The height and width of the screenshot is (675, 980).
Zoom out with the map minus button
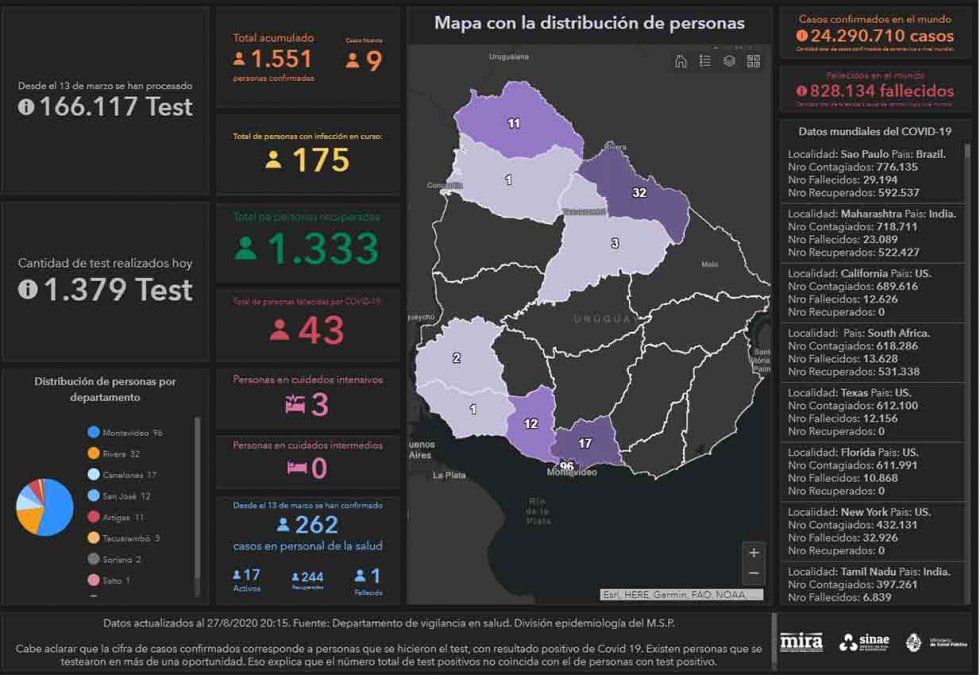(x=753, y=574)
